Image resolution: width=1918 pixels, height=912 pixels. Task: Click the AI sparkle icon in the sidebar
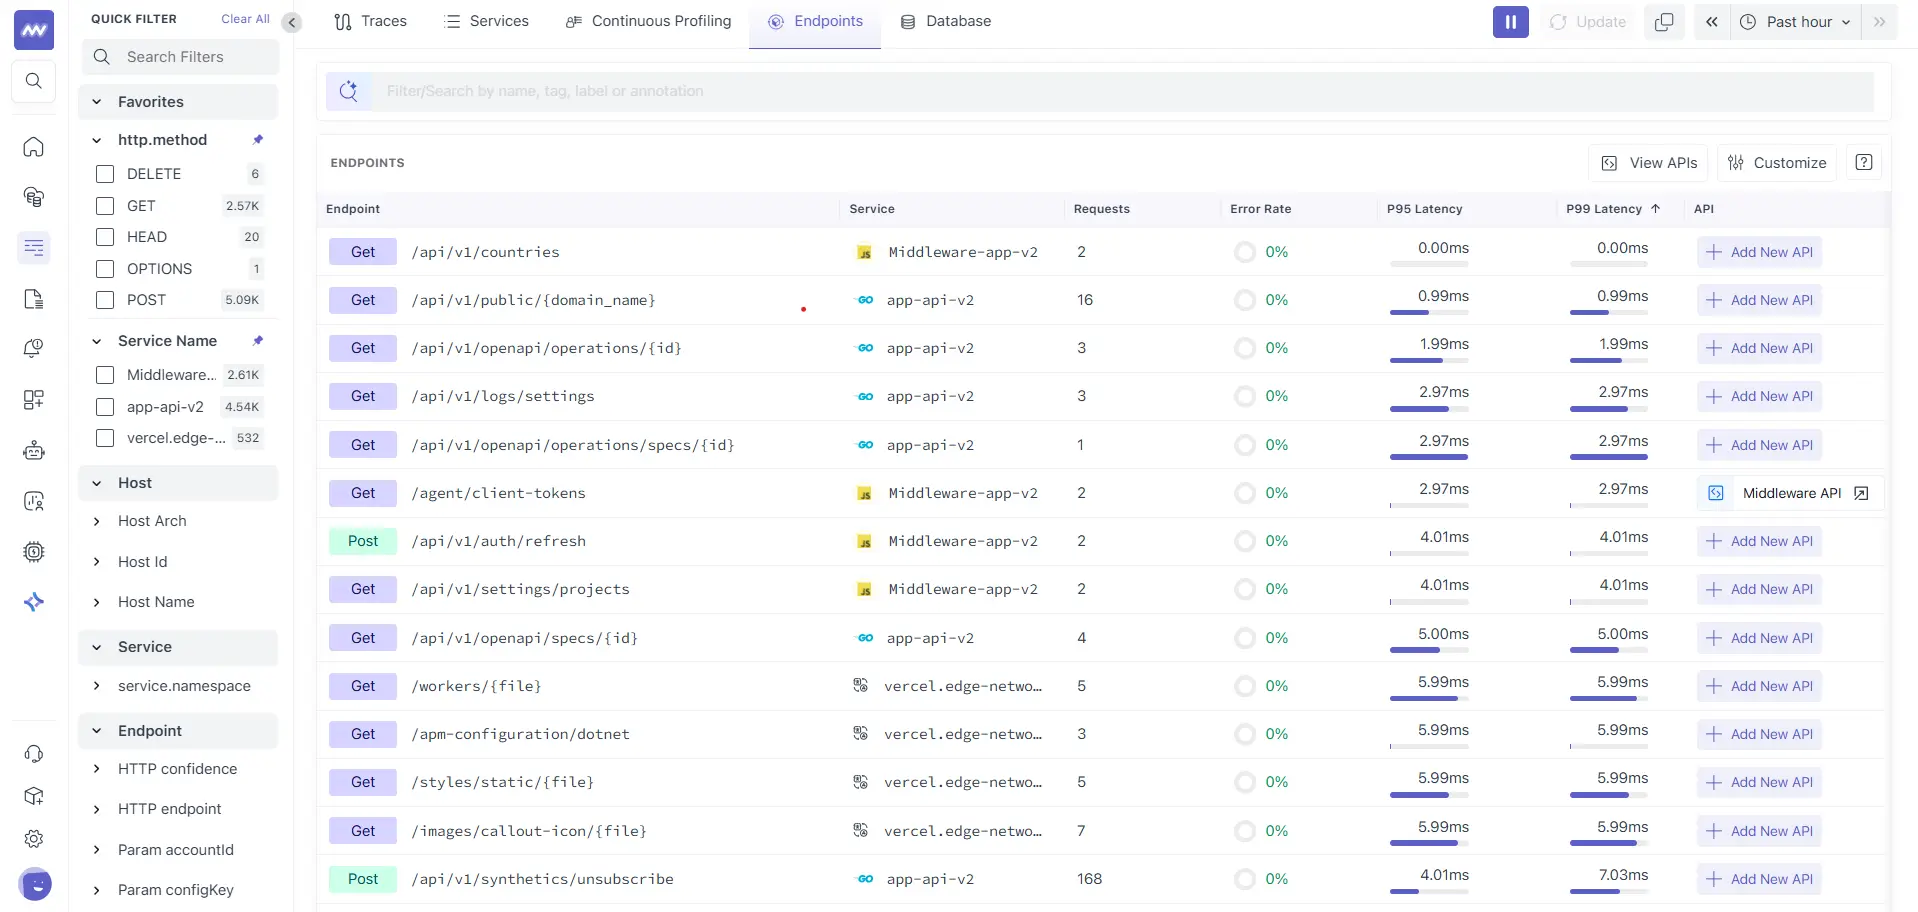pyautogui.click(x=33, y=601)
